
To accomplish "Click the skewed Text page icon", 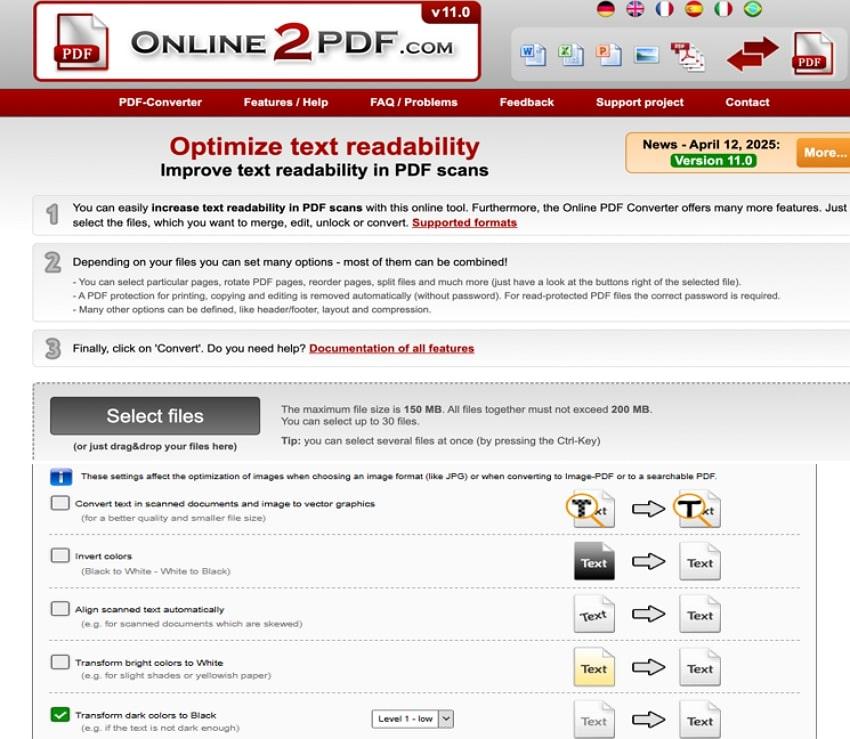I will coord(594,614).
